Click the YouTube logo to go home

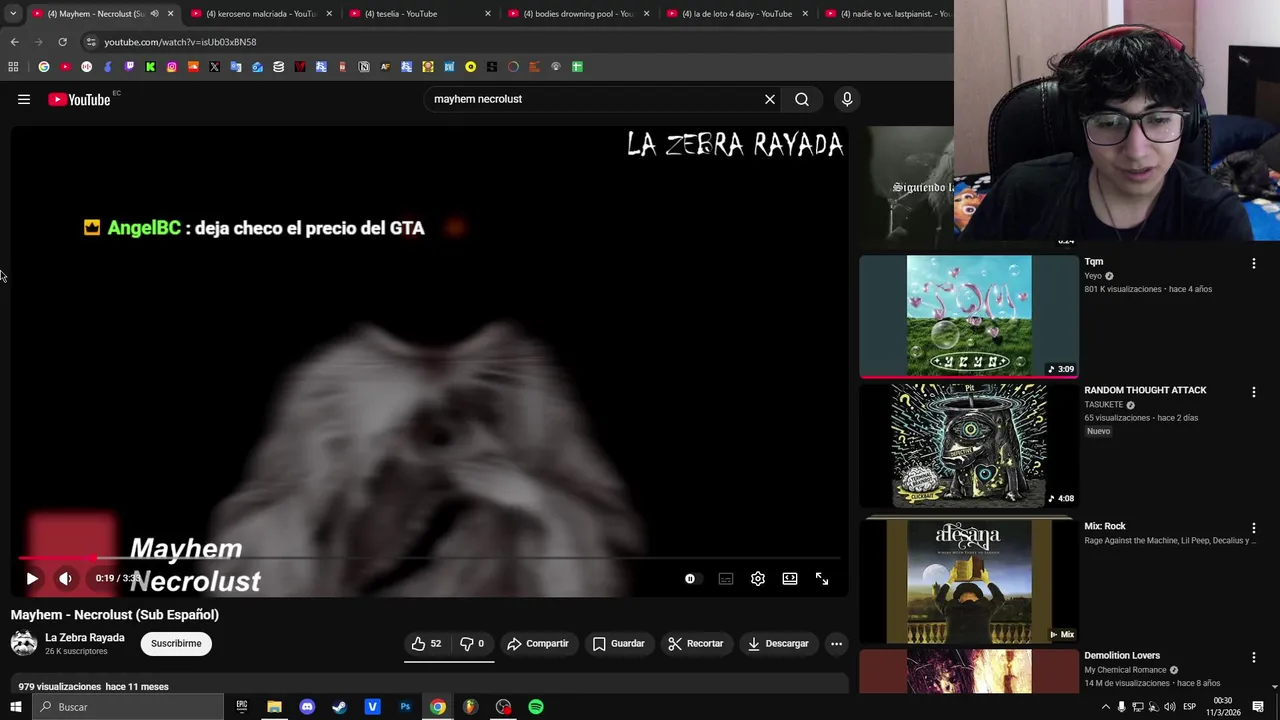(79, 99)
